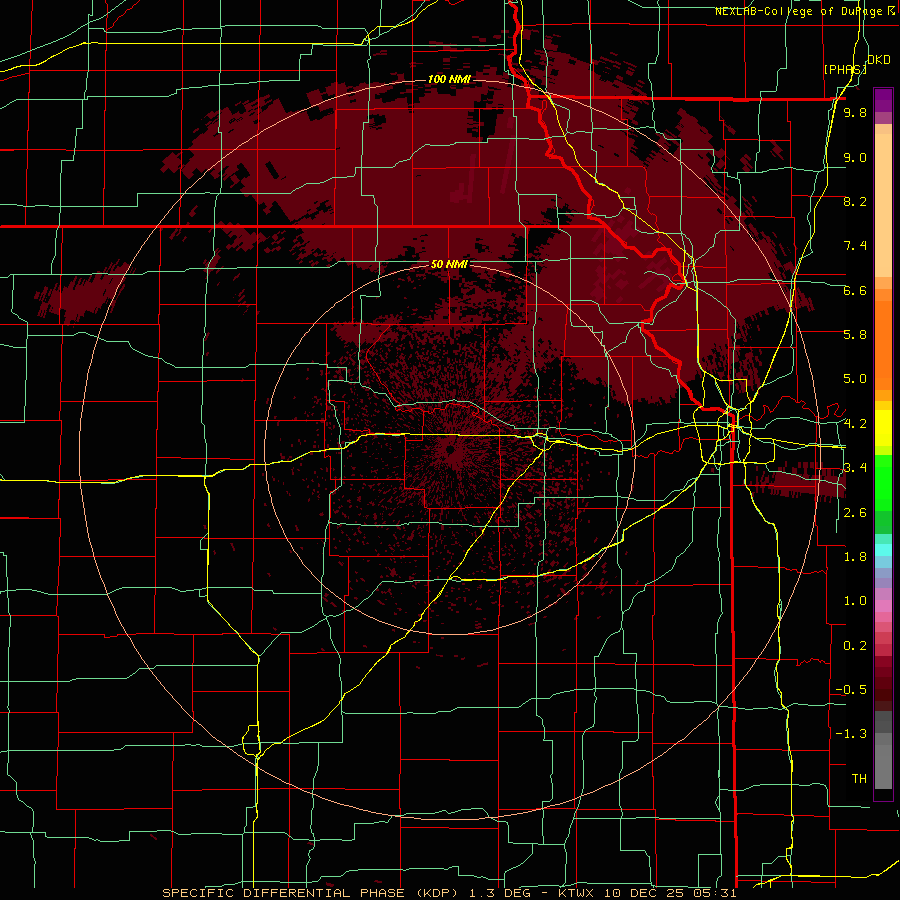Pick the yellow swatch on the color bar
900x900 pixels.
[x=883, y=428]
